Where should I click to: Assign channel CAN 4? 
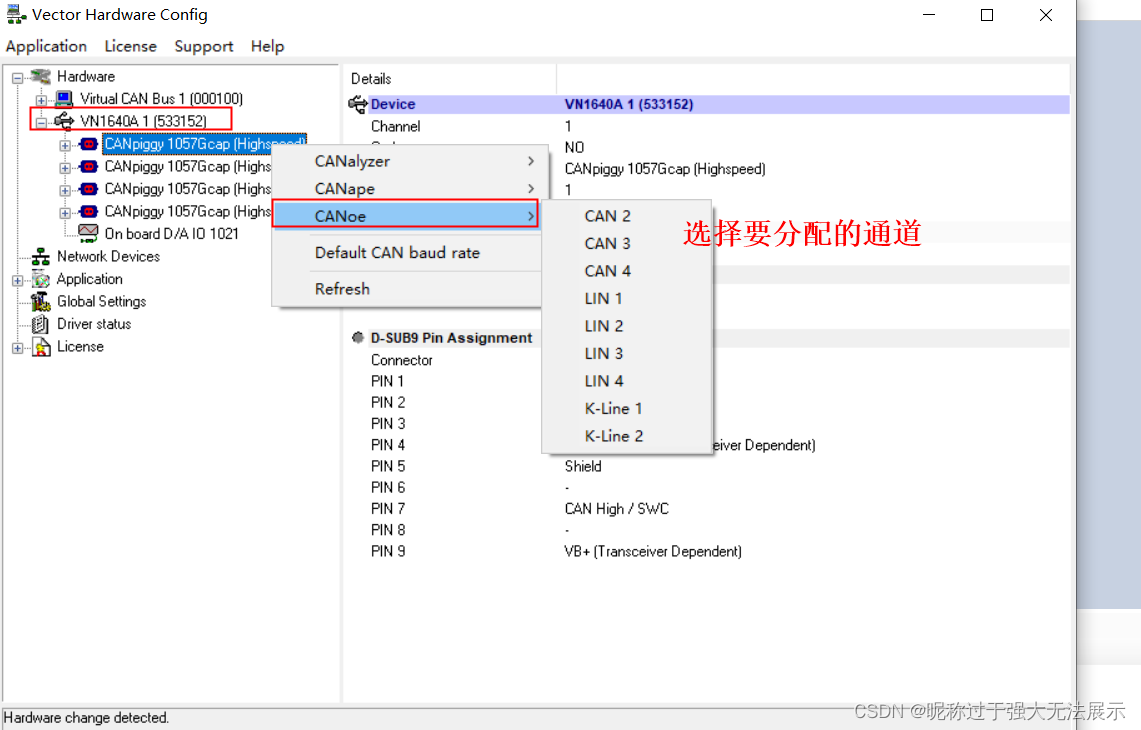[x=627, y=271]
